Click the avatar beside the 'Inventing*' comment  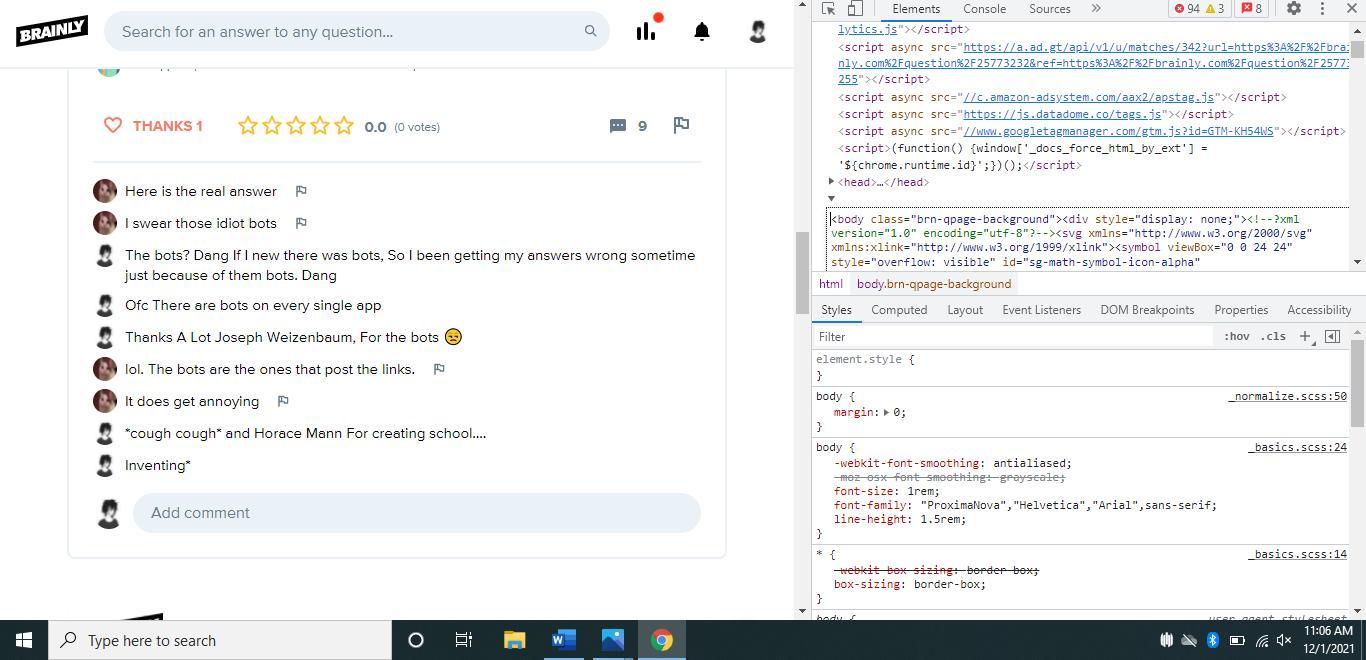[x=105, y=465]
